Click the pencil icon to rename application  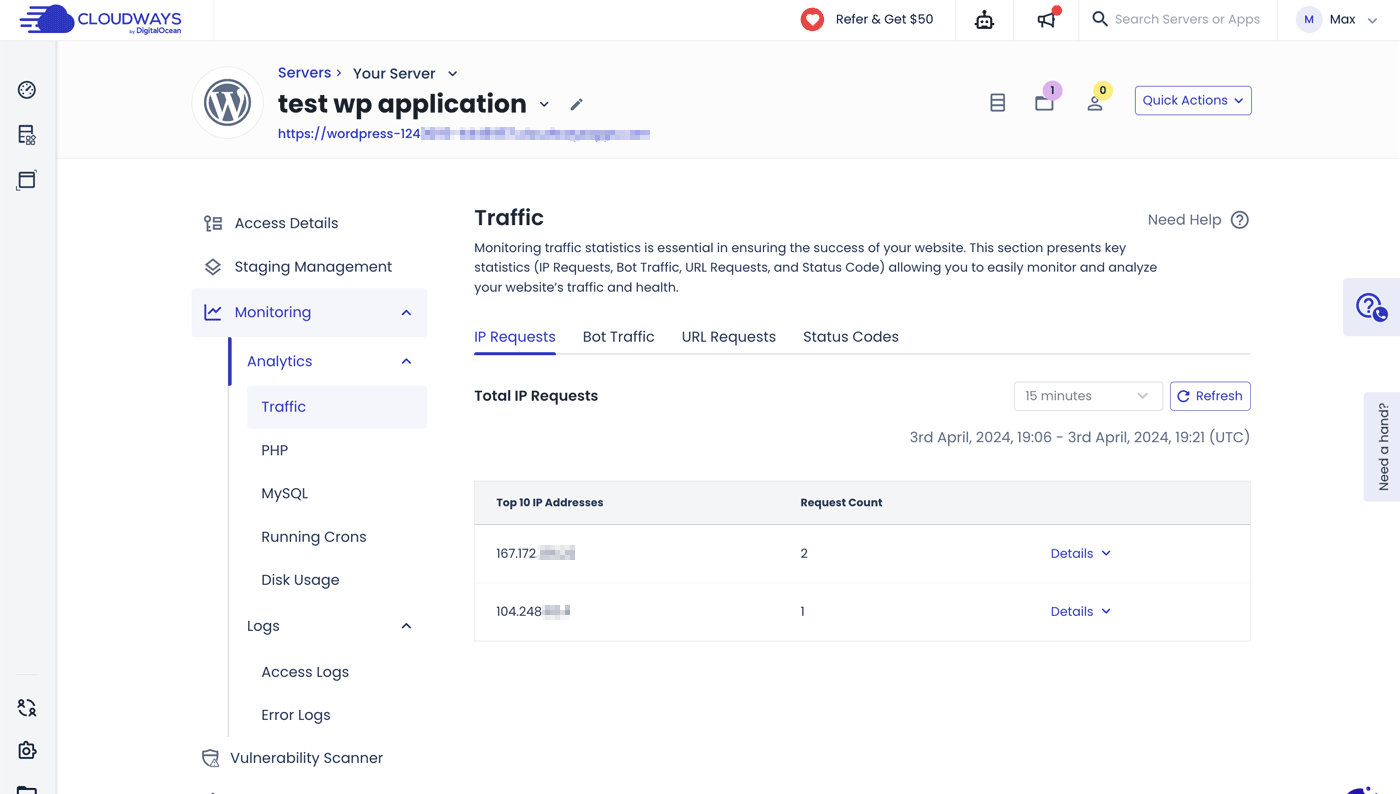coord(576,104)
